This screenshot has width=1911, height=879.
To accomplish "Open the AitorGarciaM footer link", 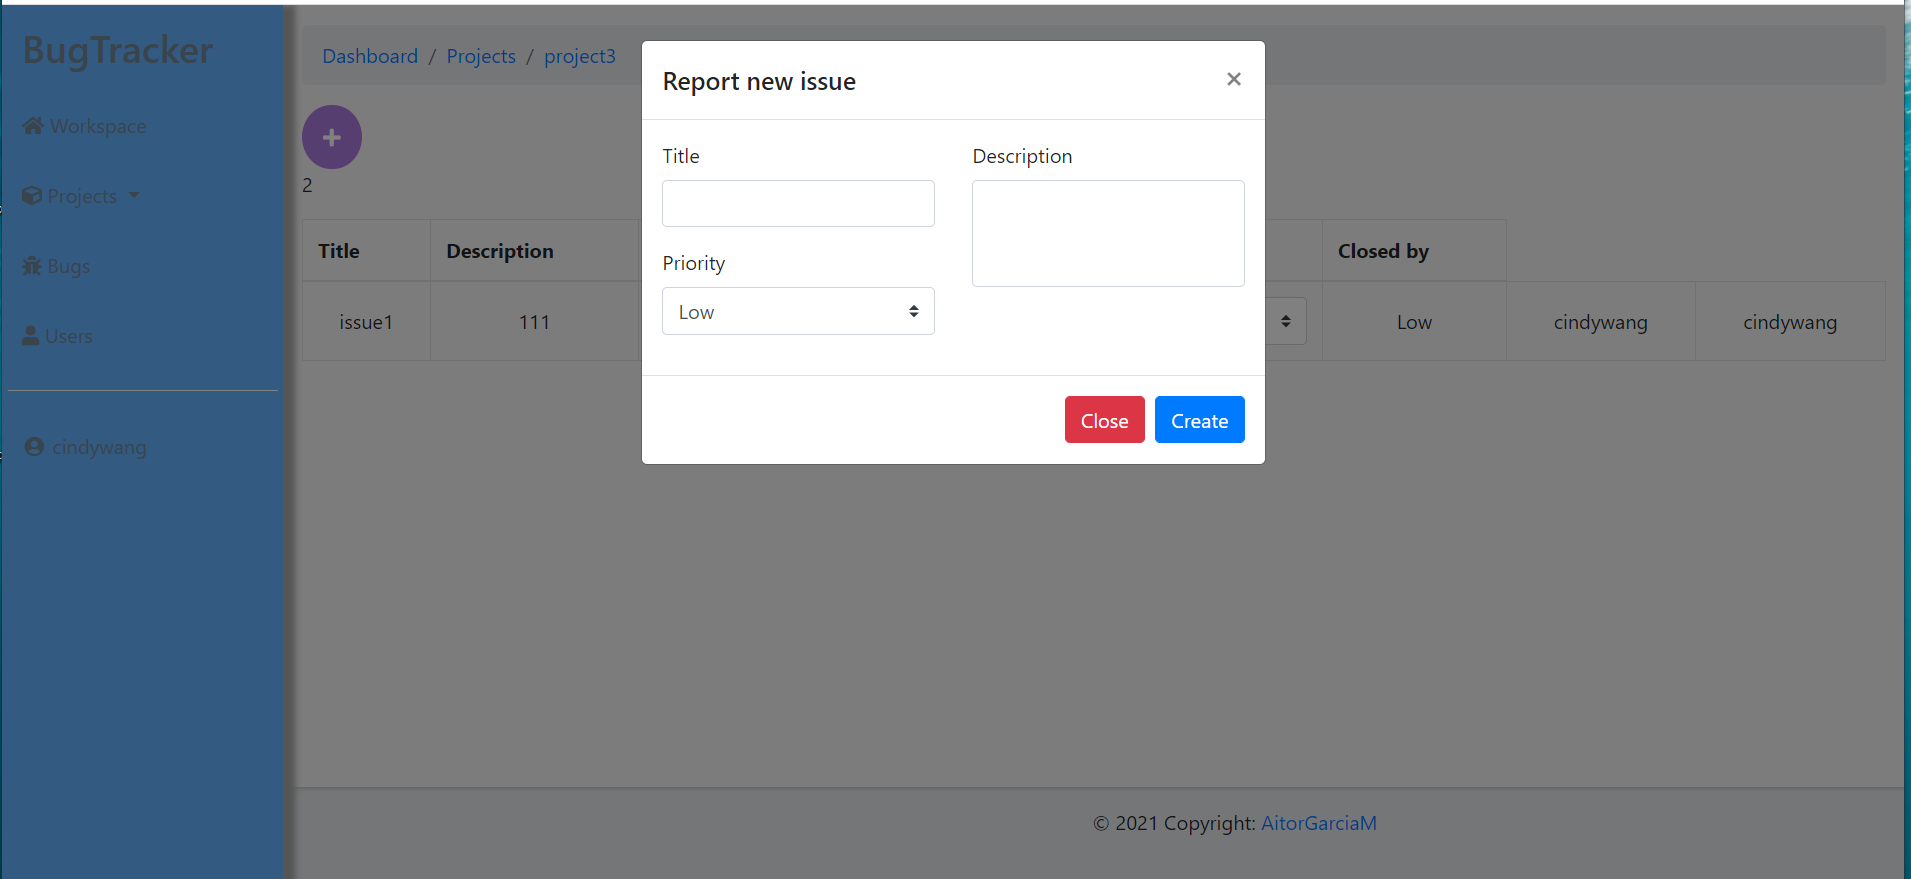I will pos(1319,823).
